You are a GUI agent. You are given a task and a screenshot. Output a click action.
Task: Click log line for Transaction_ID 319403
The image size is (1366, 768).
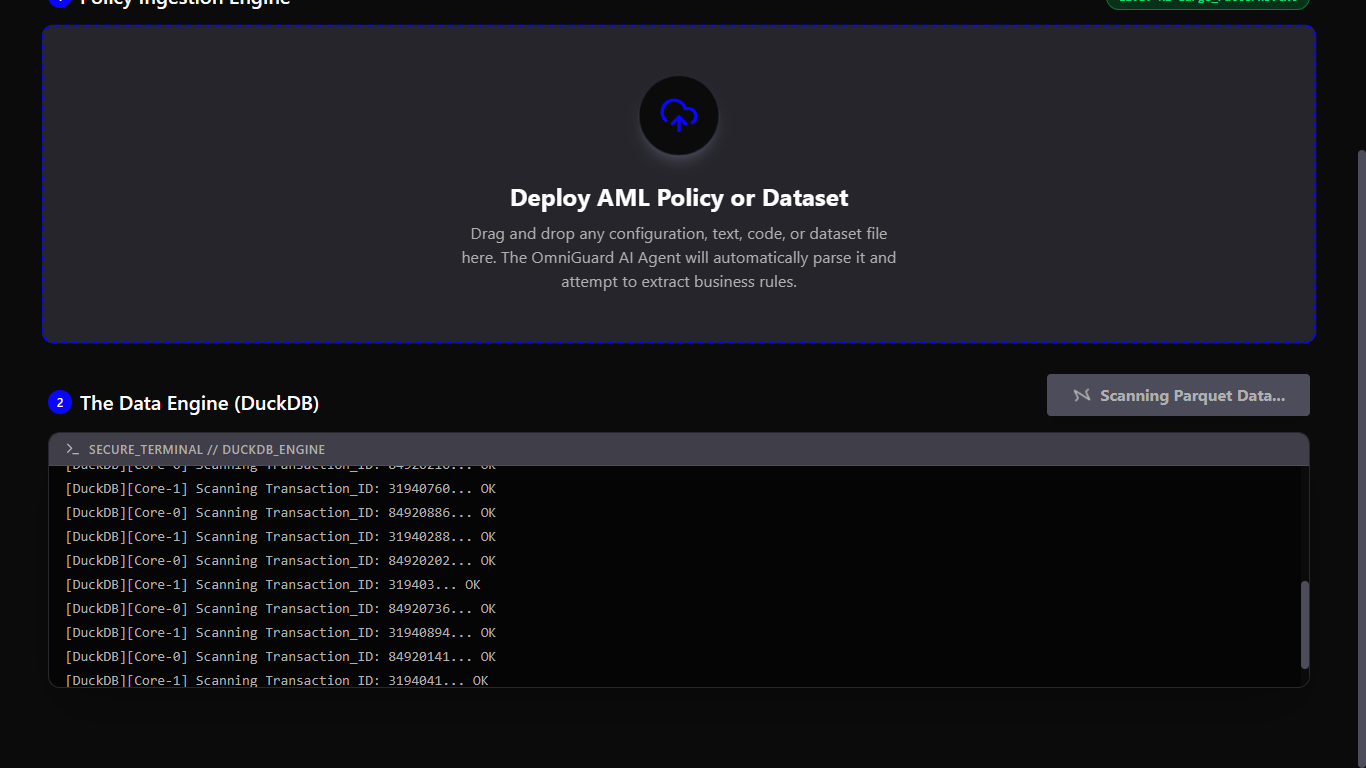pyautogui.click(x=272, y=585)
